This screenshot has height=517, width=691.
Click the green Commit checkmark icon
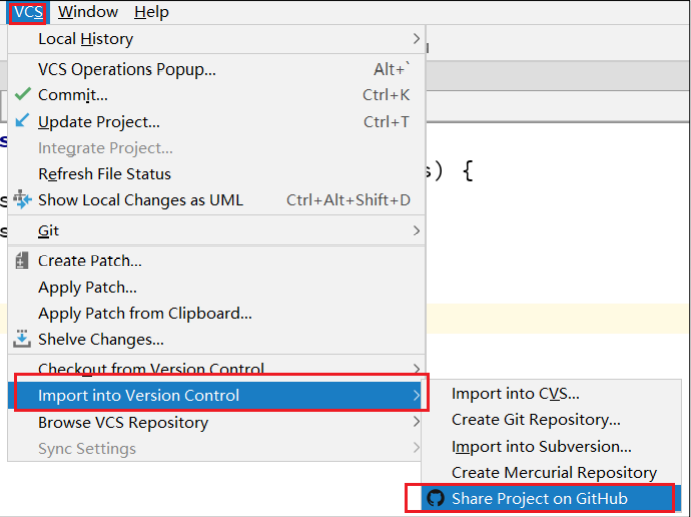22,95
